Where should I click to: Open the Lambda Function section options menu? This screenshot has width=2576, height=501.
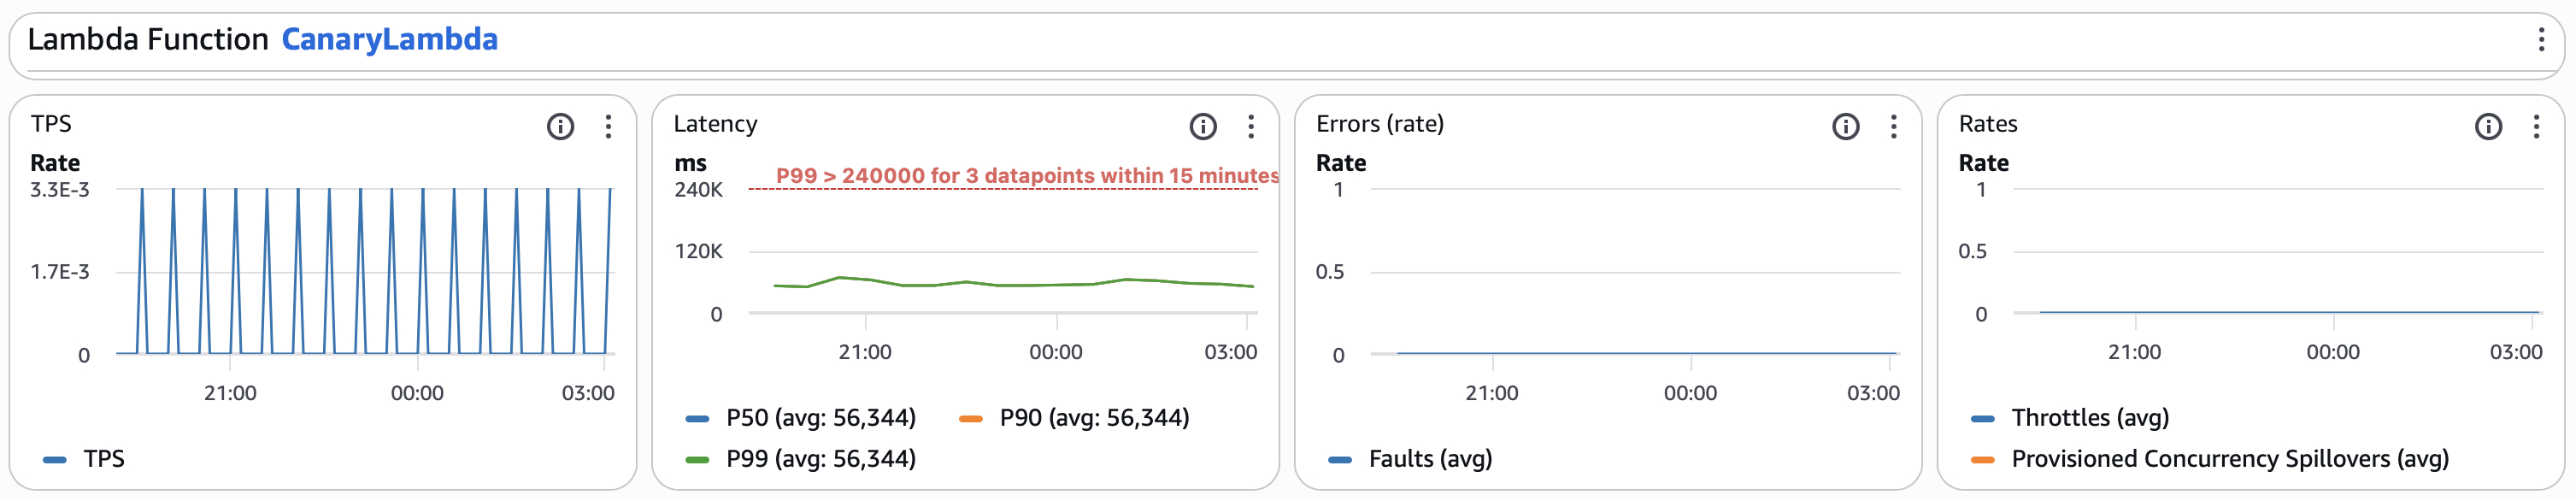click(2540, 39)
